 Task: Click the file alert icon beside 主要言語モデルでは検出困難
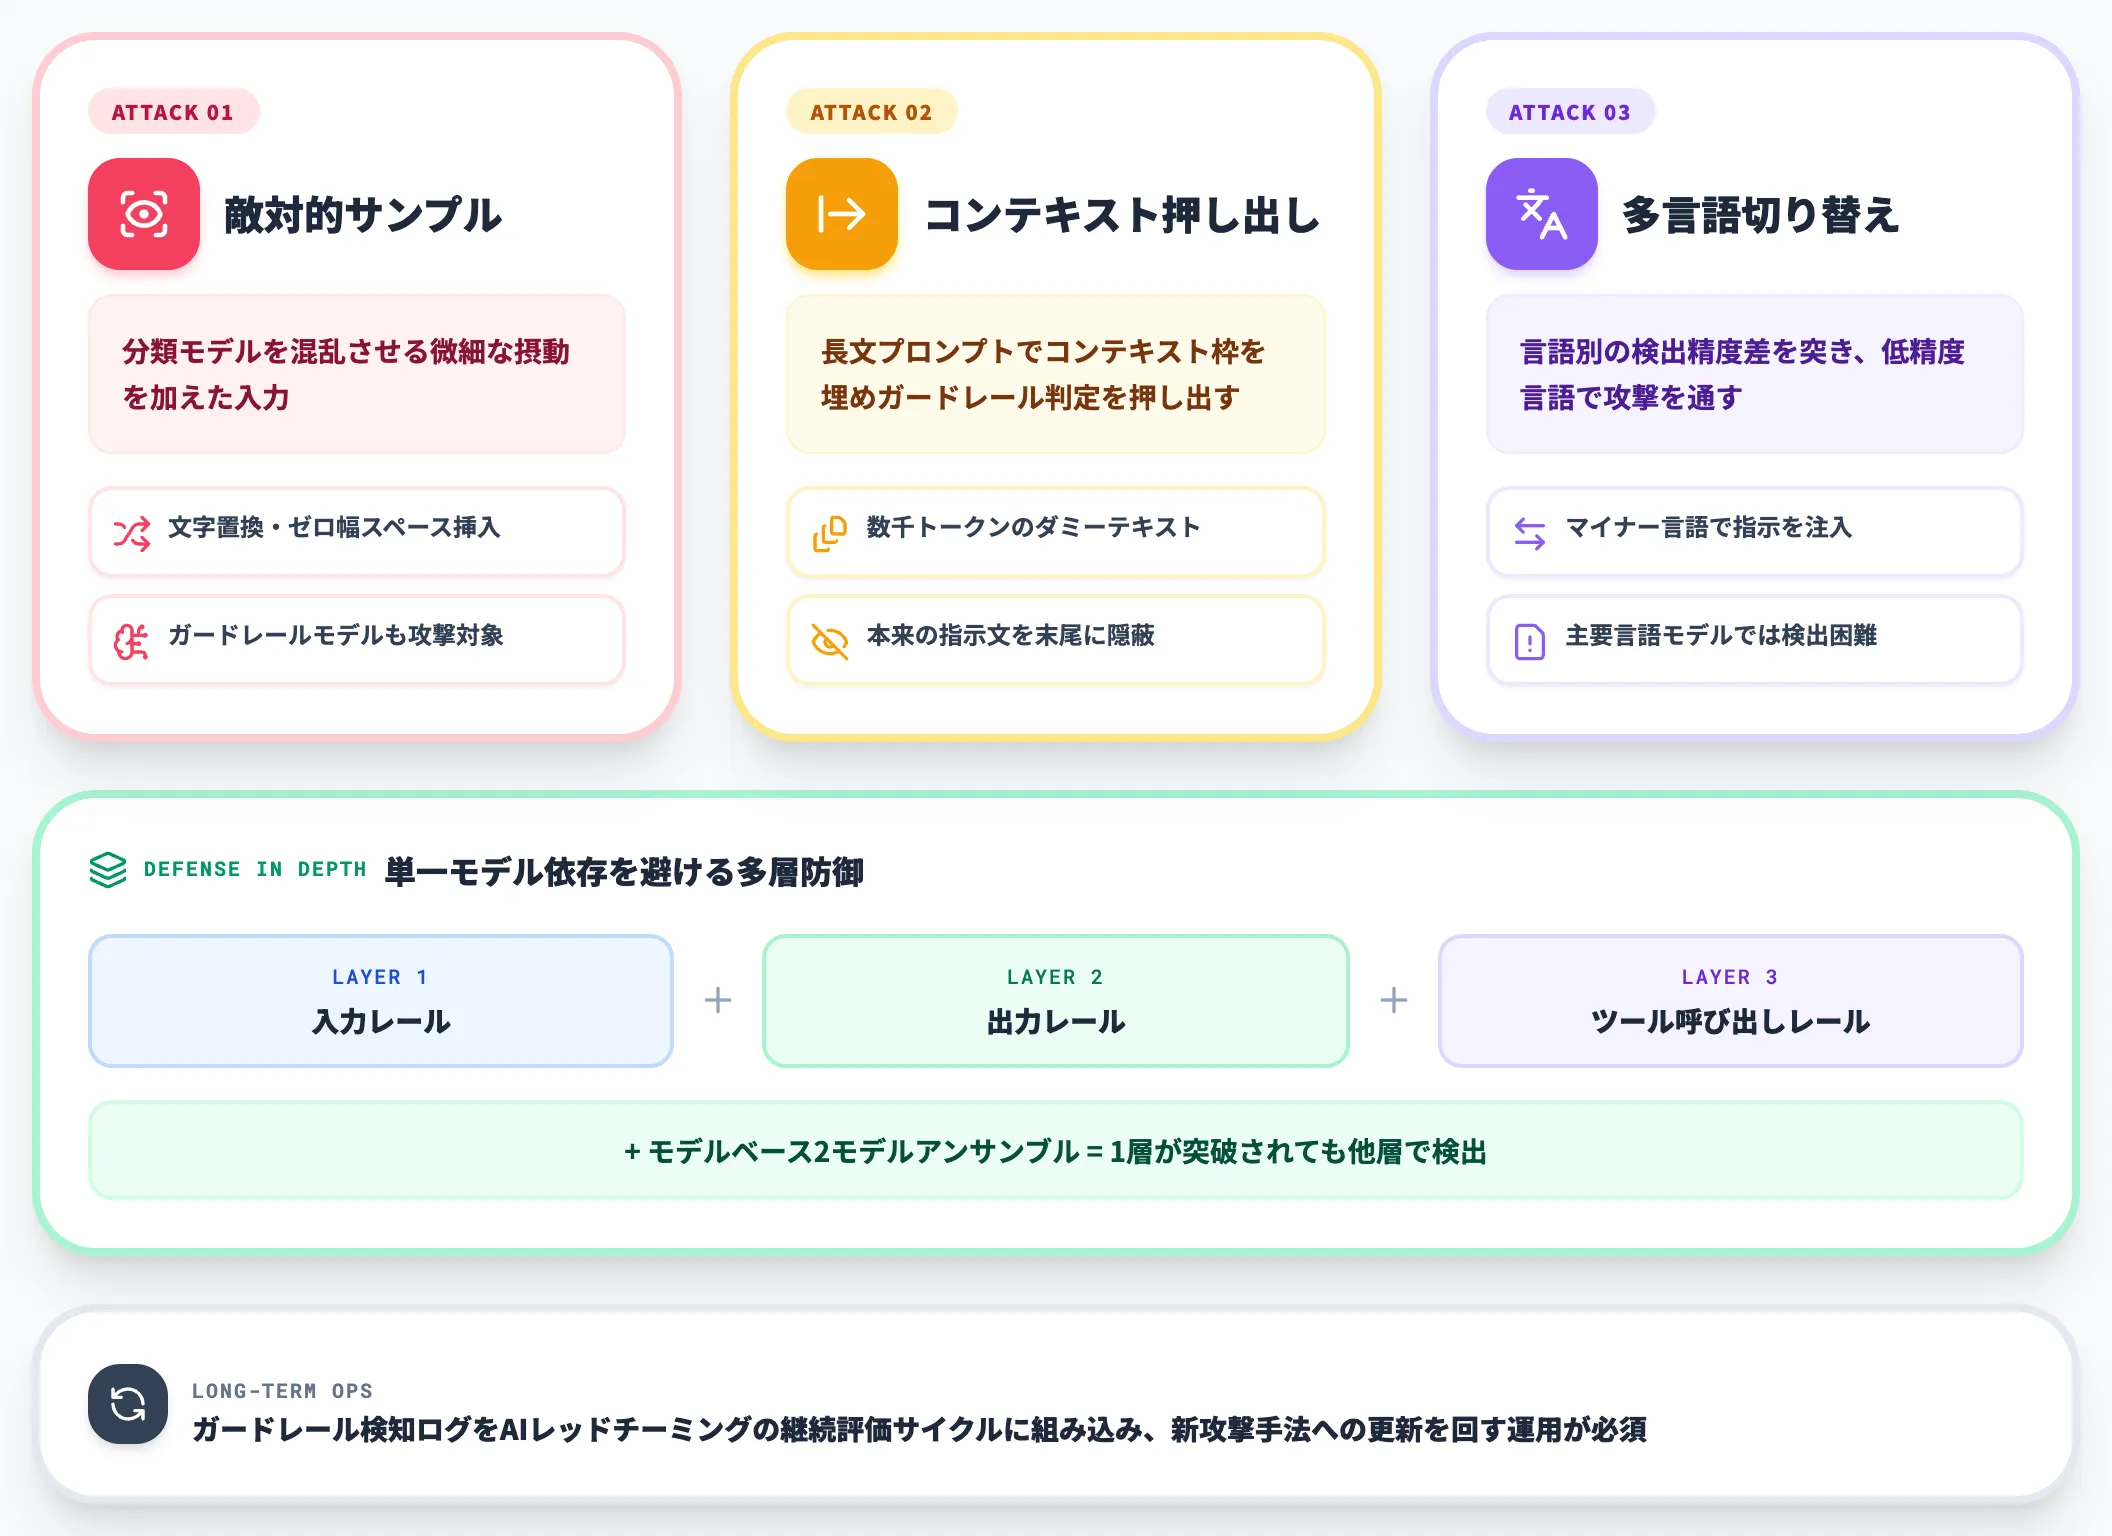(1530, 642)
